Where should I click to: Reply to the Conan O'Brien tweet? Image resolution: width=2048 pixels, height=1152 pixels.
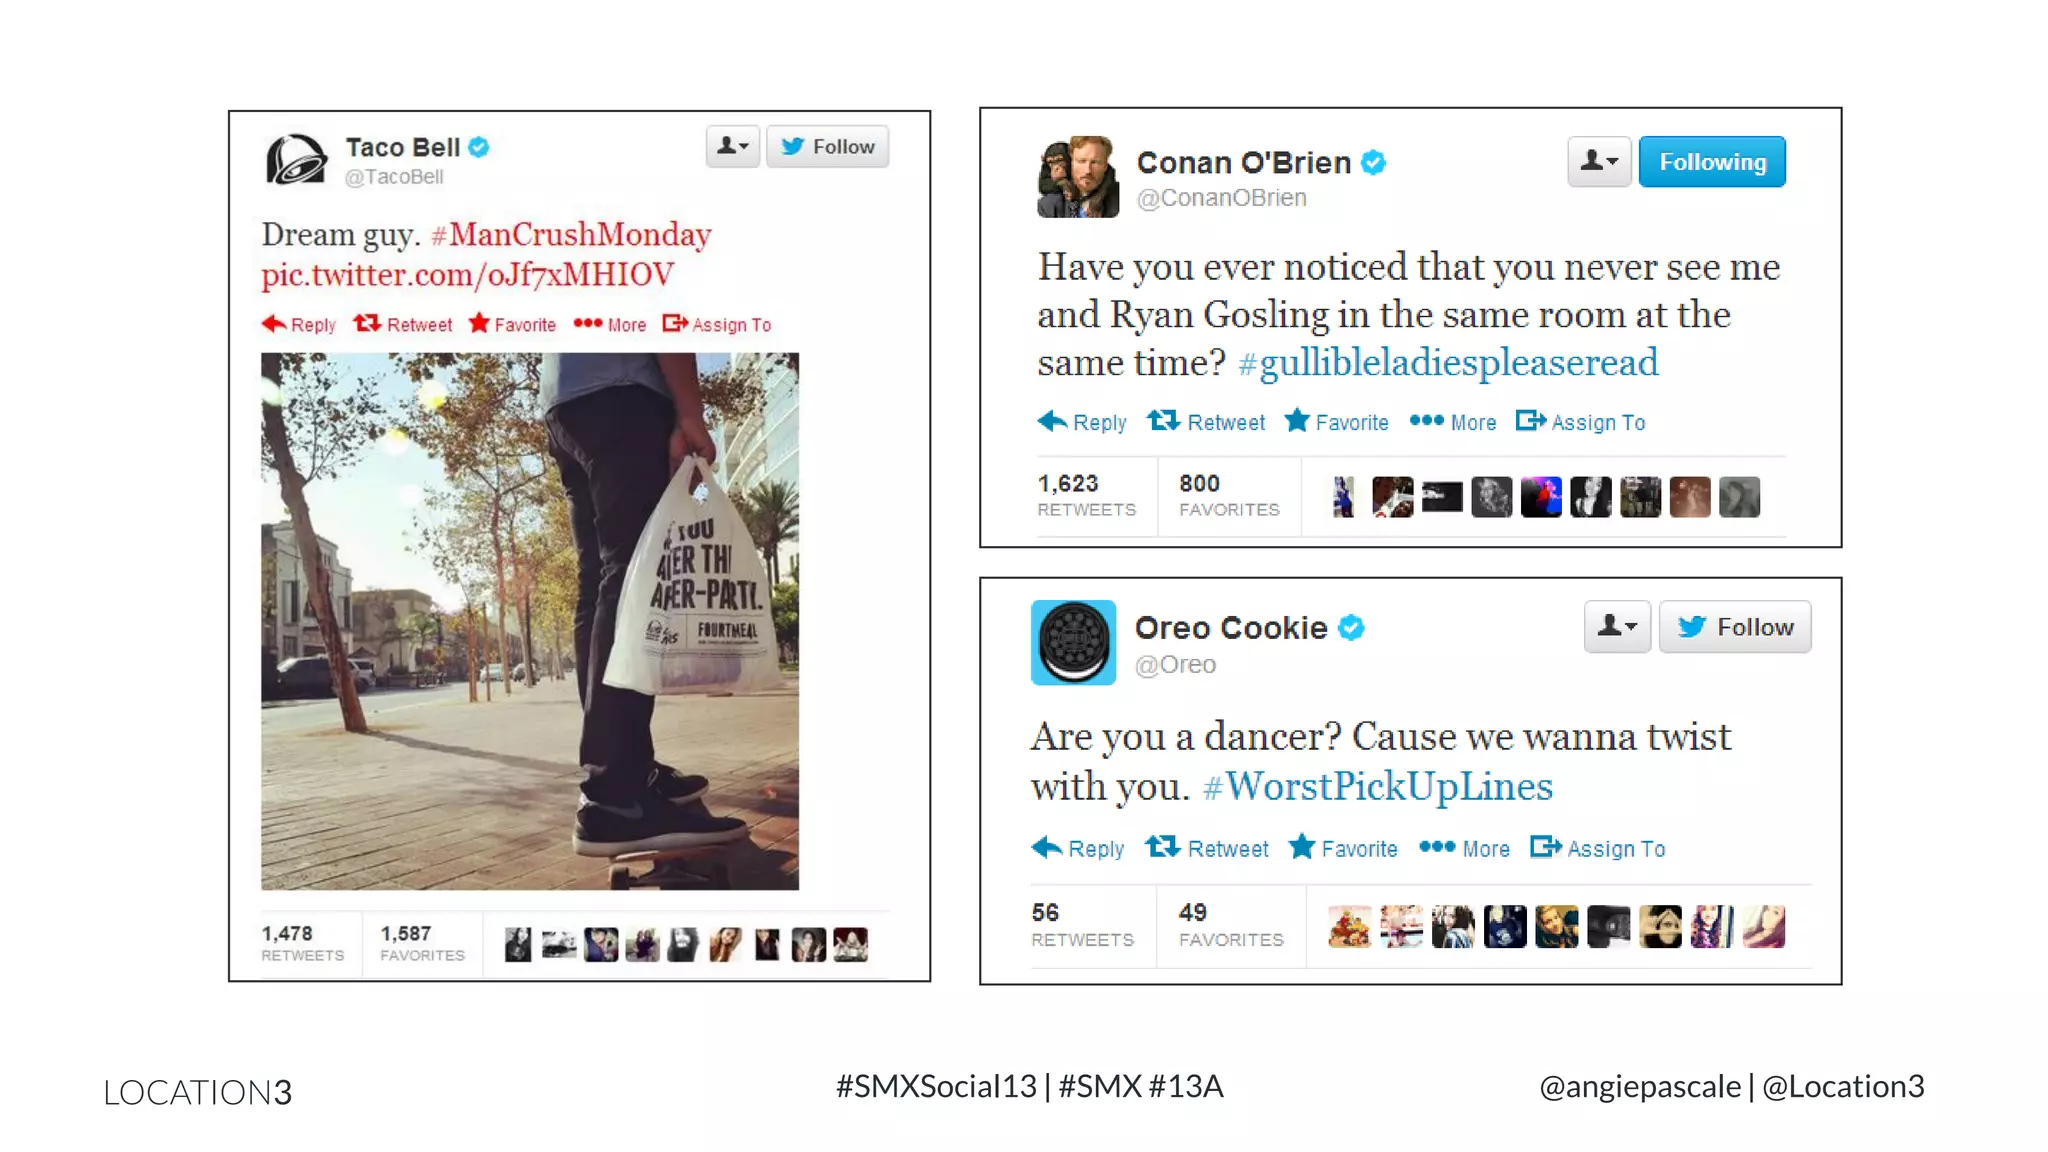(1082, 422)
